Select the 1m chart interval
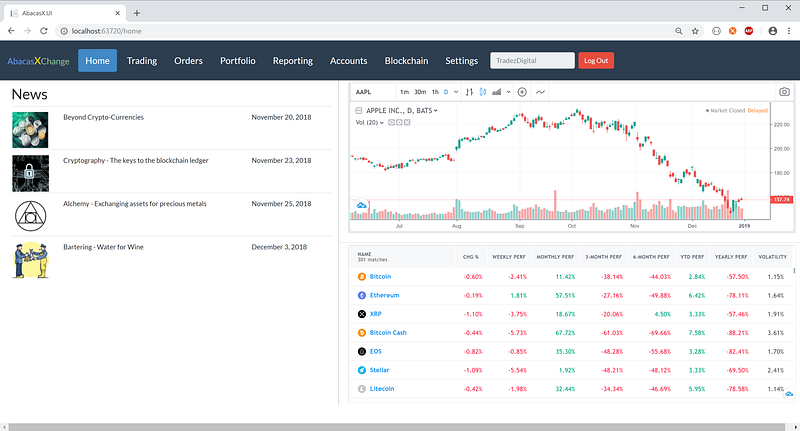The image size is (800, 431). pos(405,92)
